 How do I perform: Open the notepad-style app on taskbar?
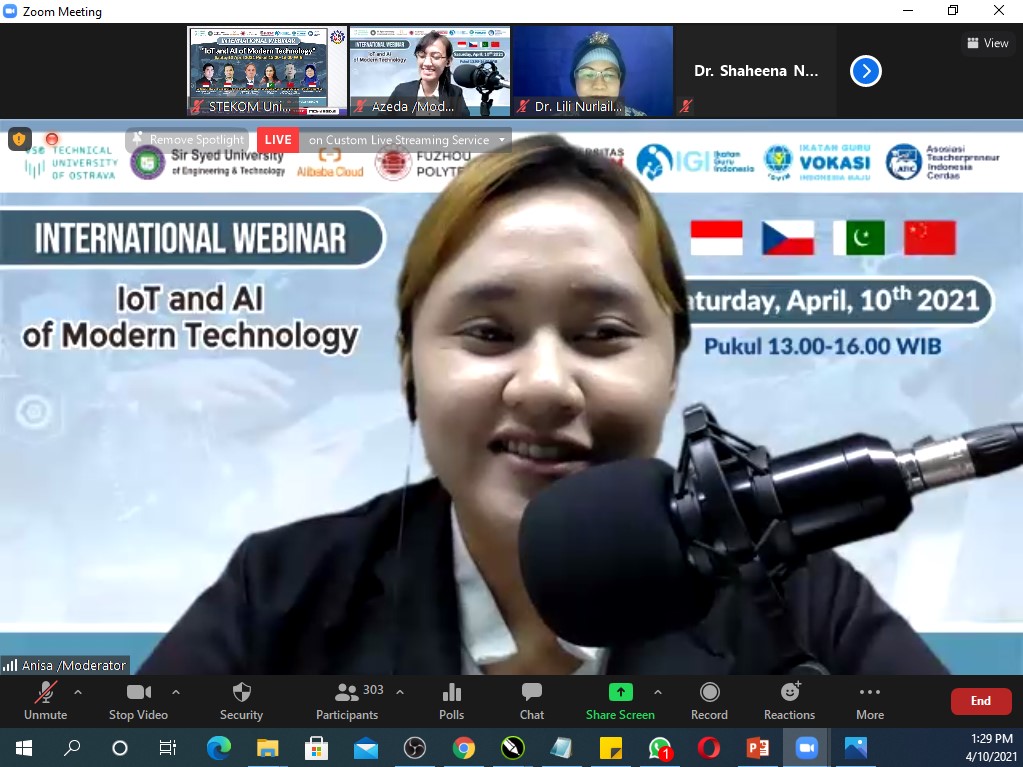click(x=562, y=747)
